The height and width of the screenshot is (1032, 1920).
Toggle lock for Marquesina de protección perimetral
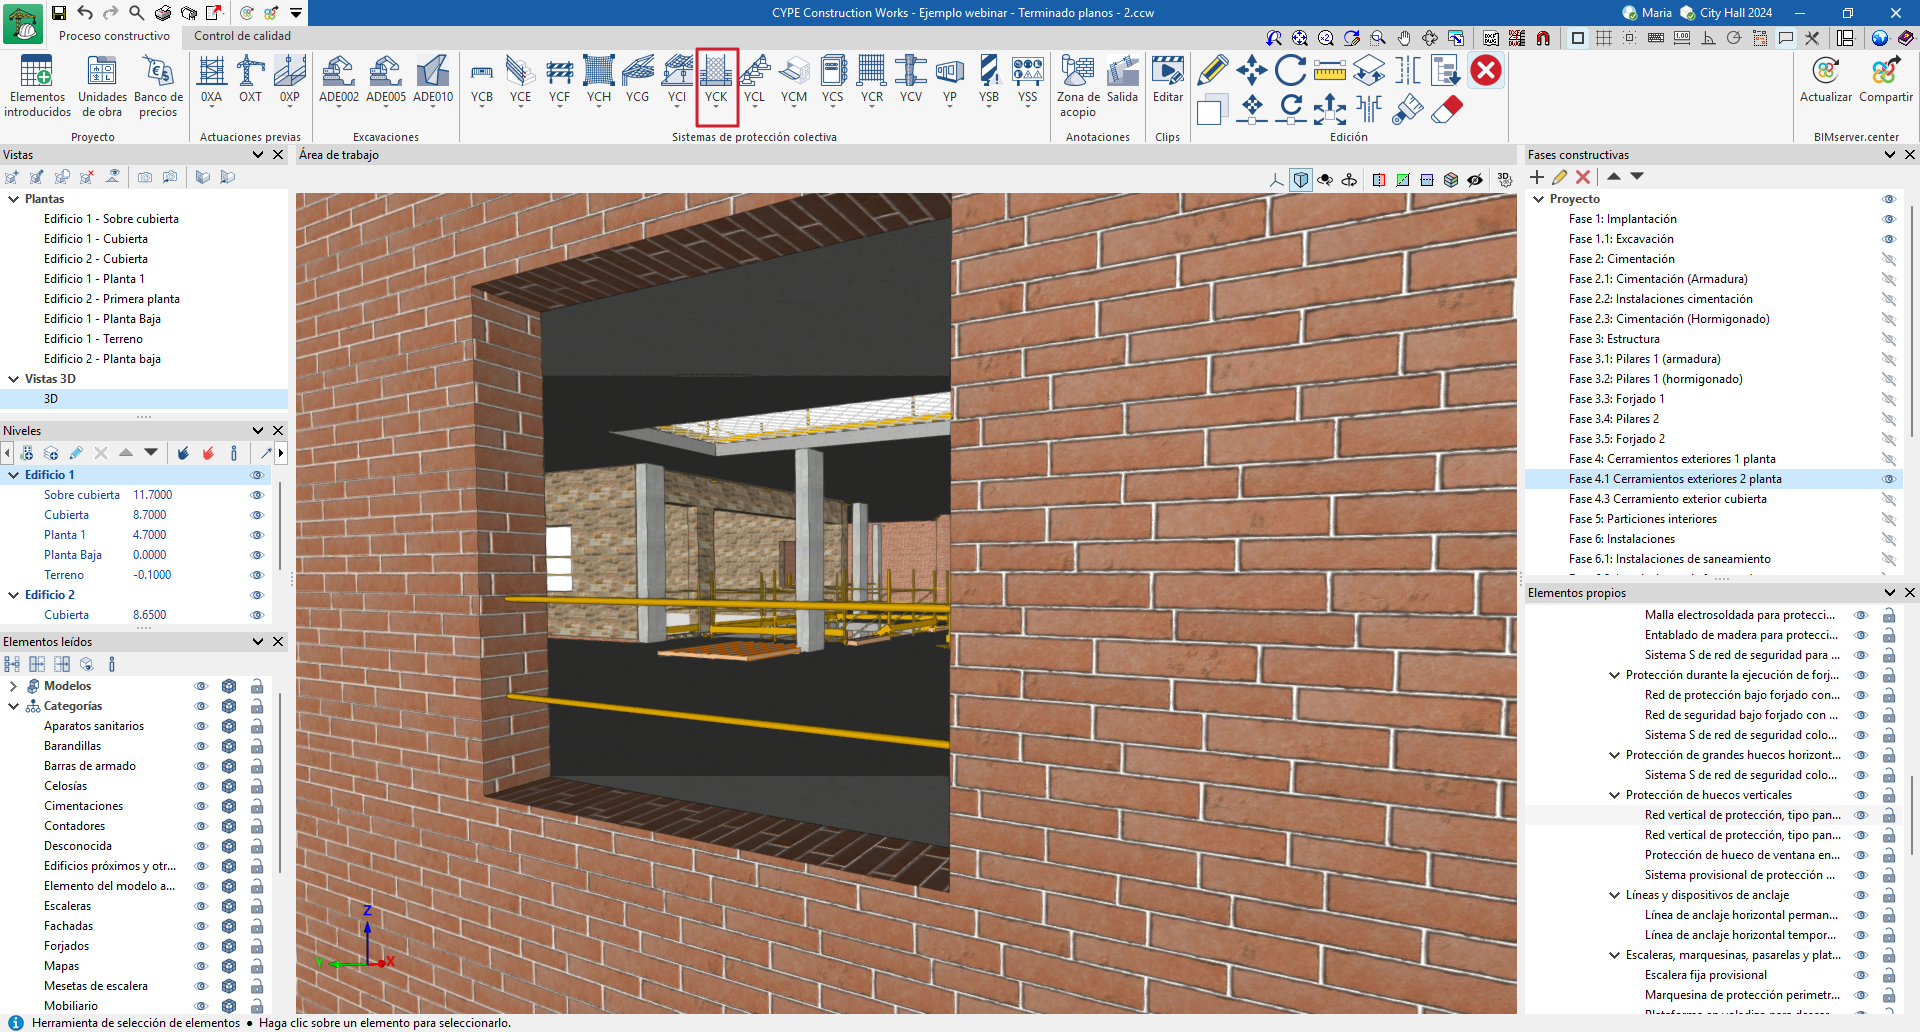1889,995
